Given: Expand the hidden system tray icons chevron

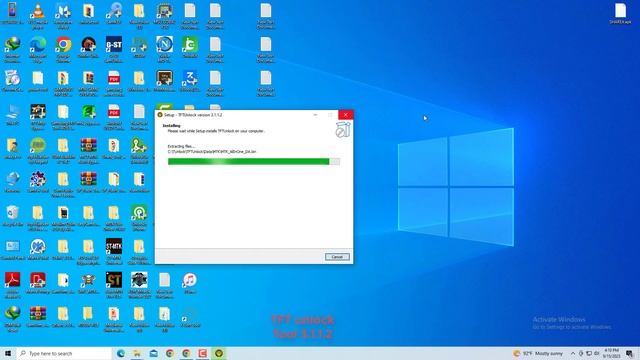Looking at the screenshot, I should pyautogui.click(x=573, y=353).
